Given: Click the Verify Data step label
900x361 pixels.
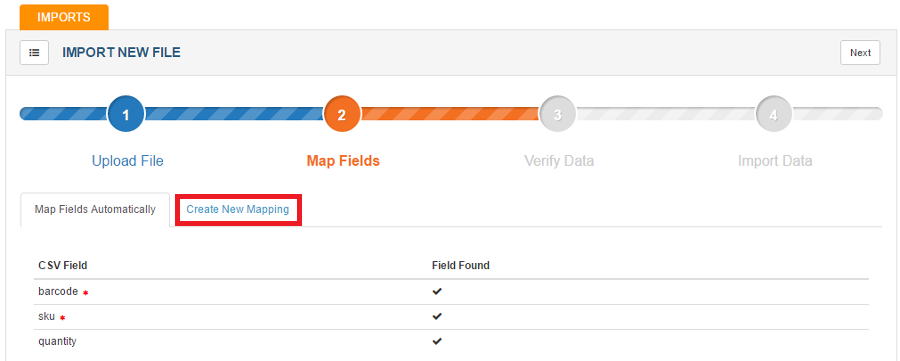Looking at the screenshot, I should (559, 161).
